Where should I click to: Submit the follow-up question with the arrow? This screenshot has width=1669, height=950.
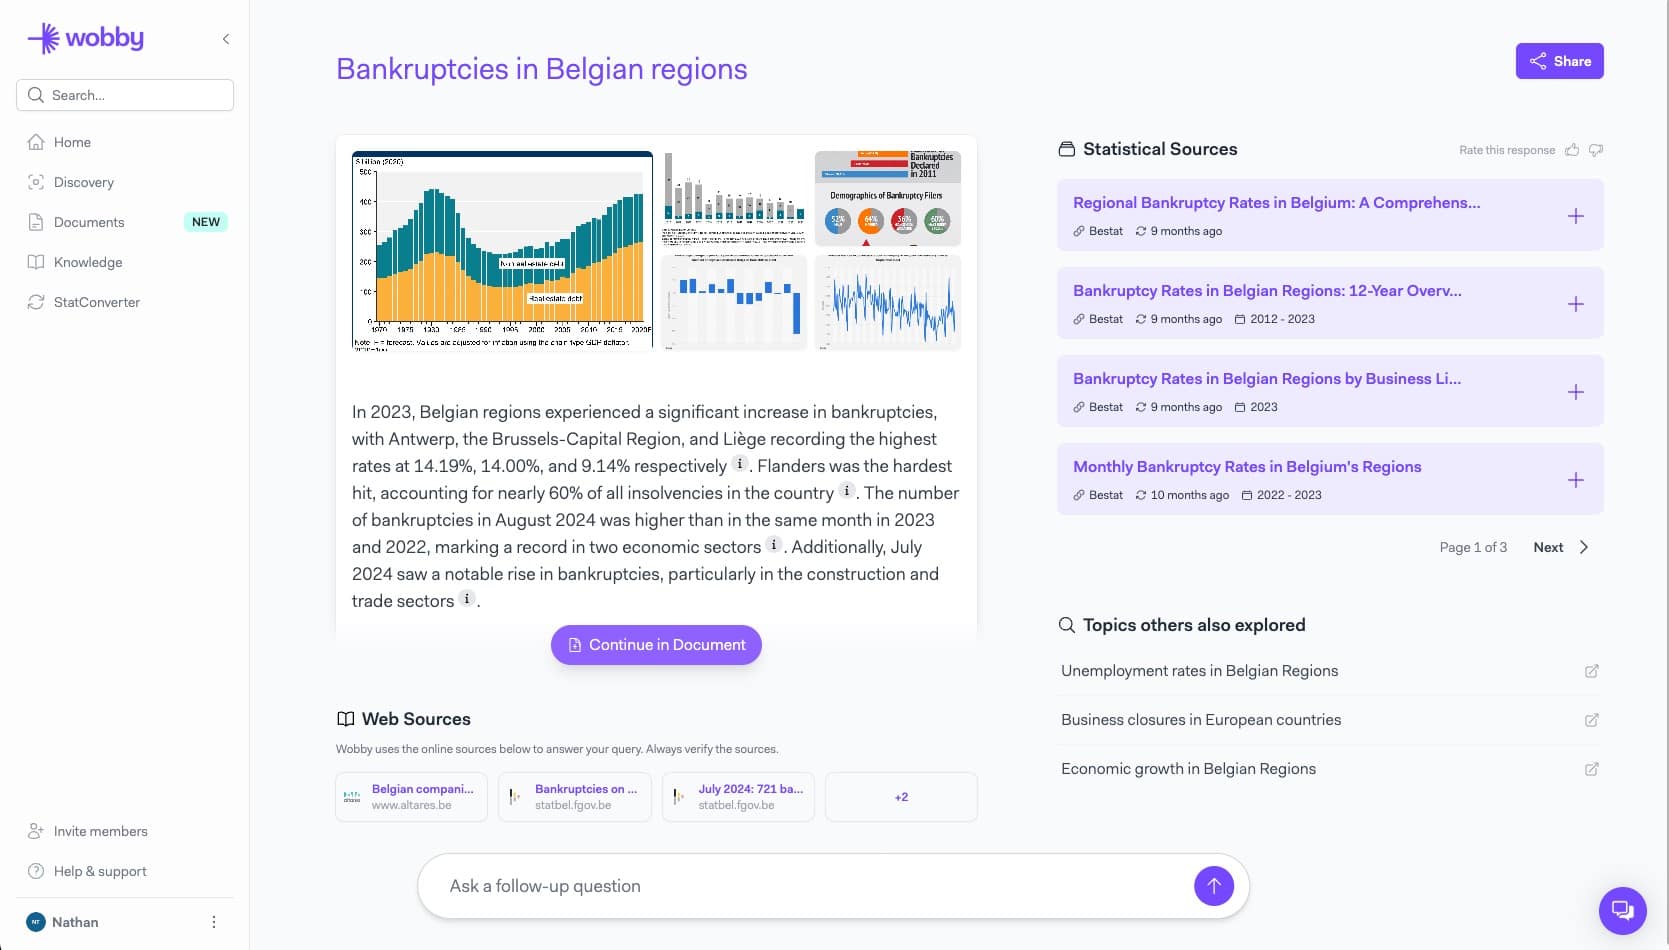click(1213, 885)
